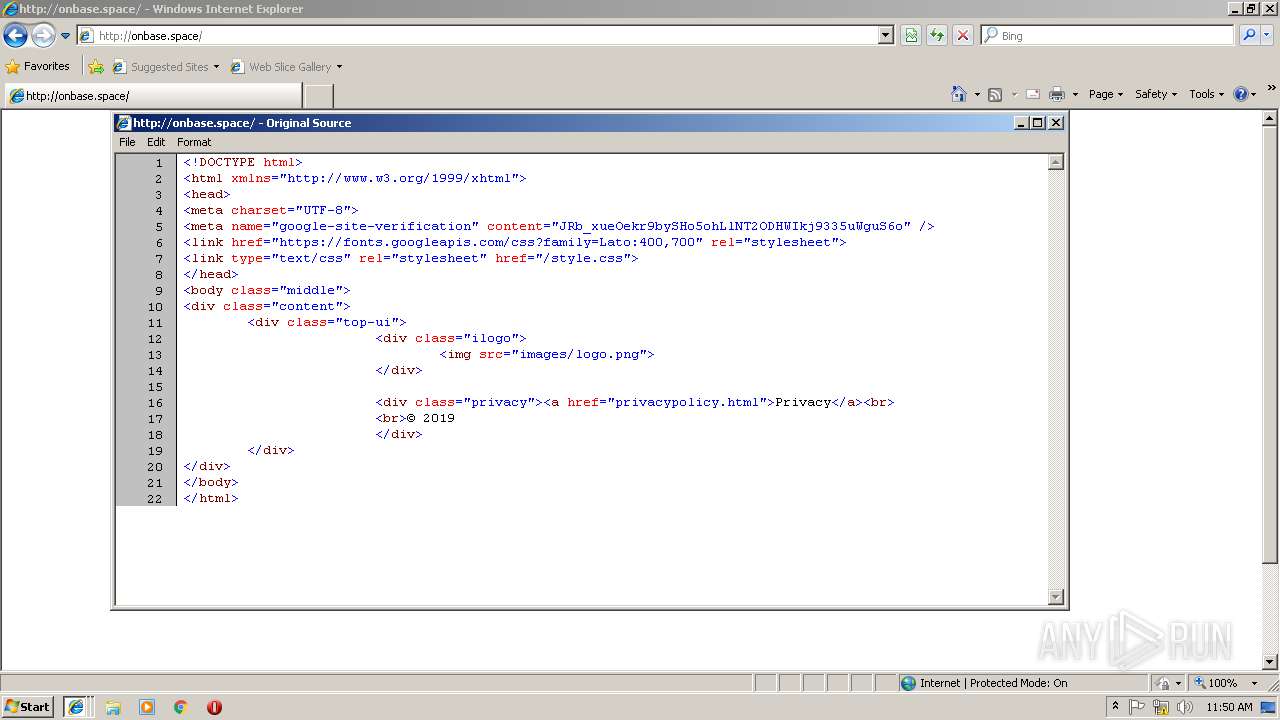Open File menu in Original Source window

127,142
